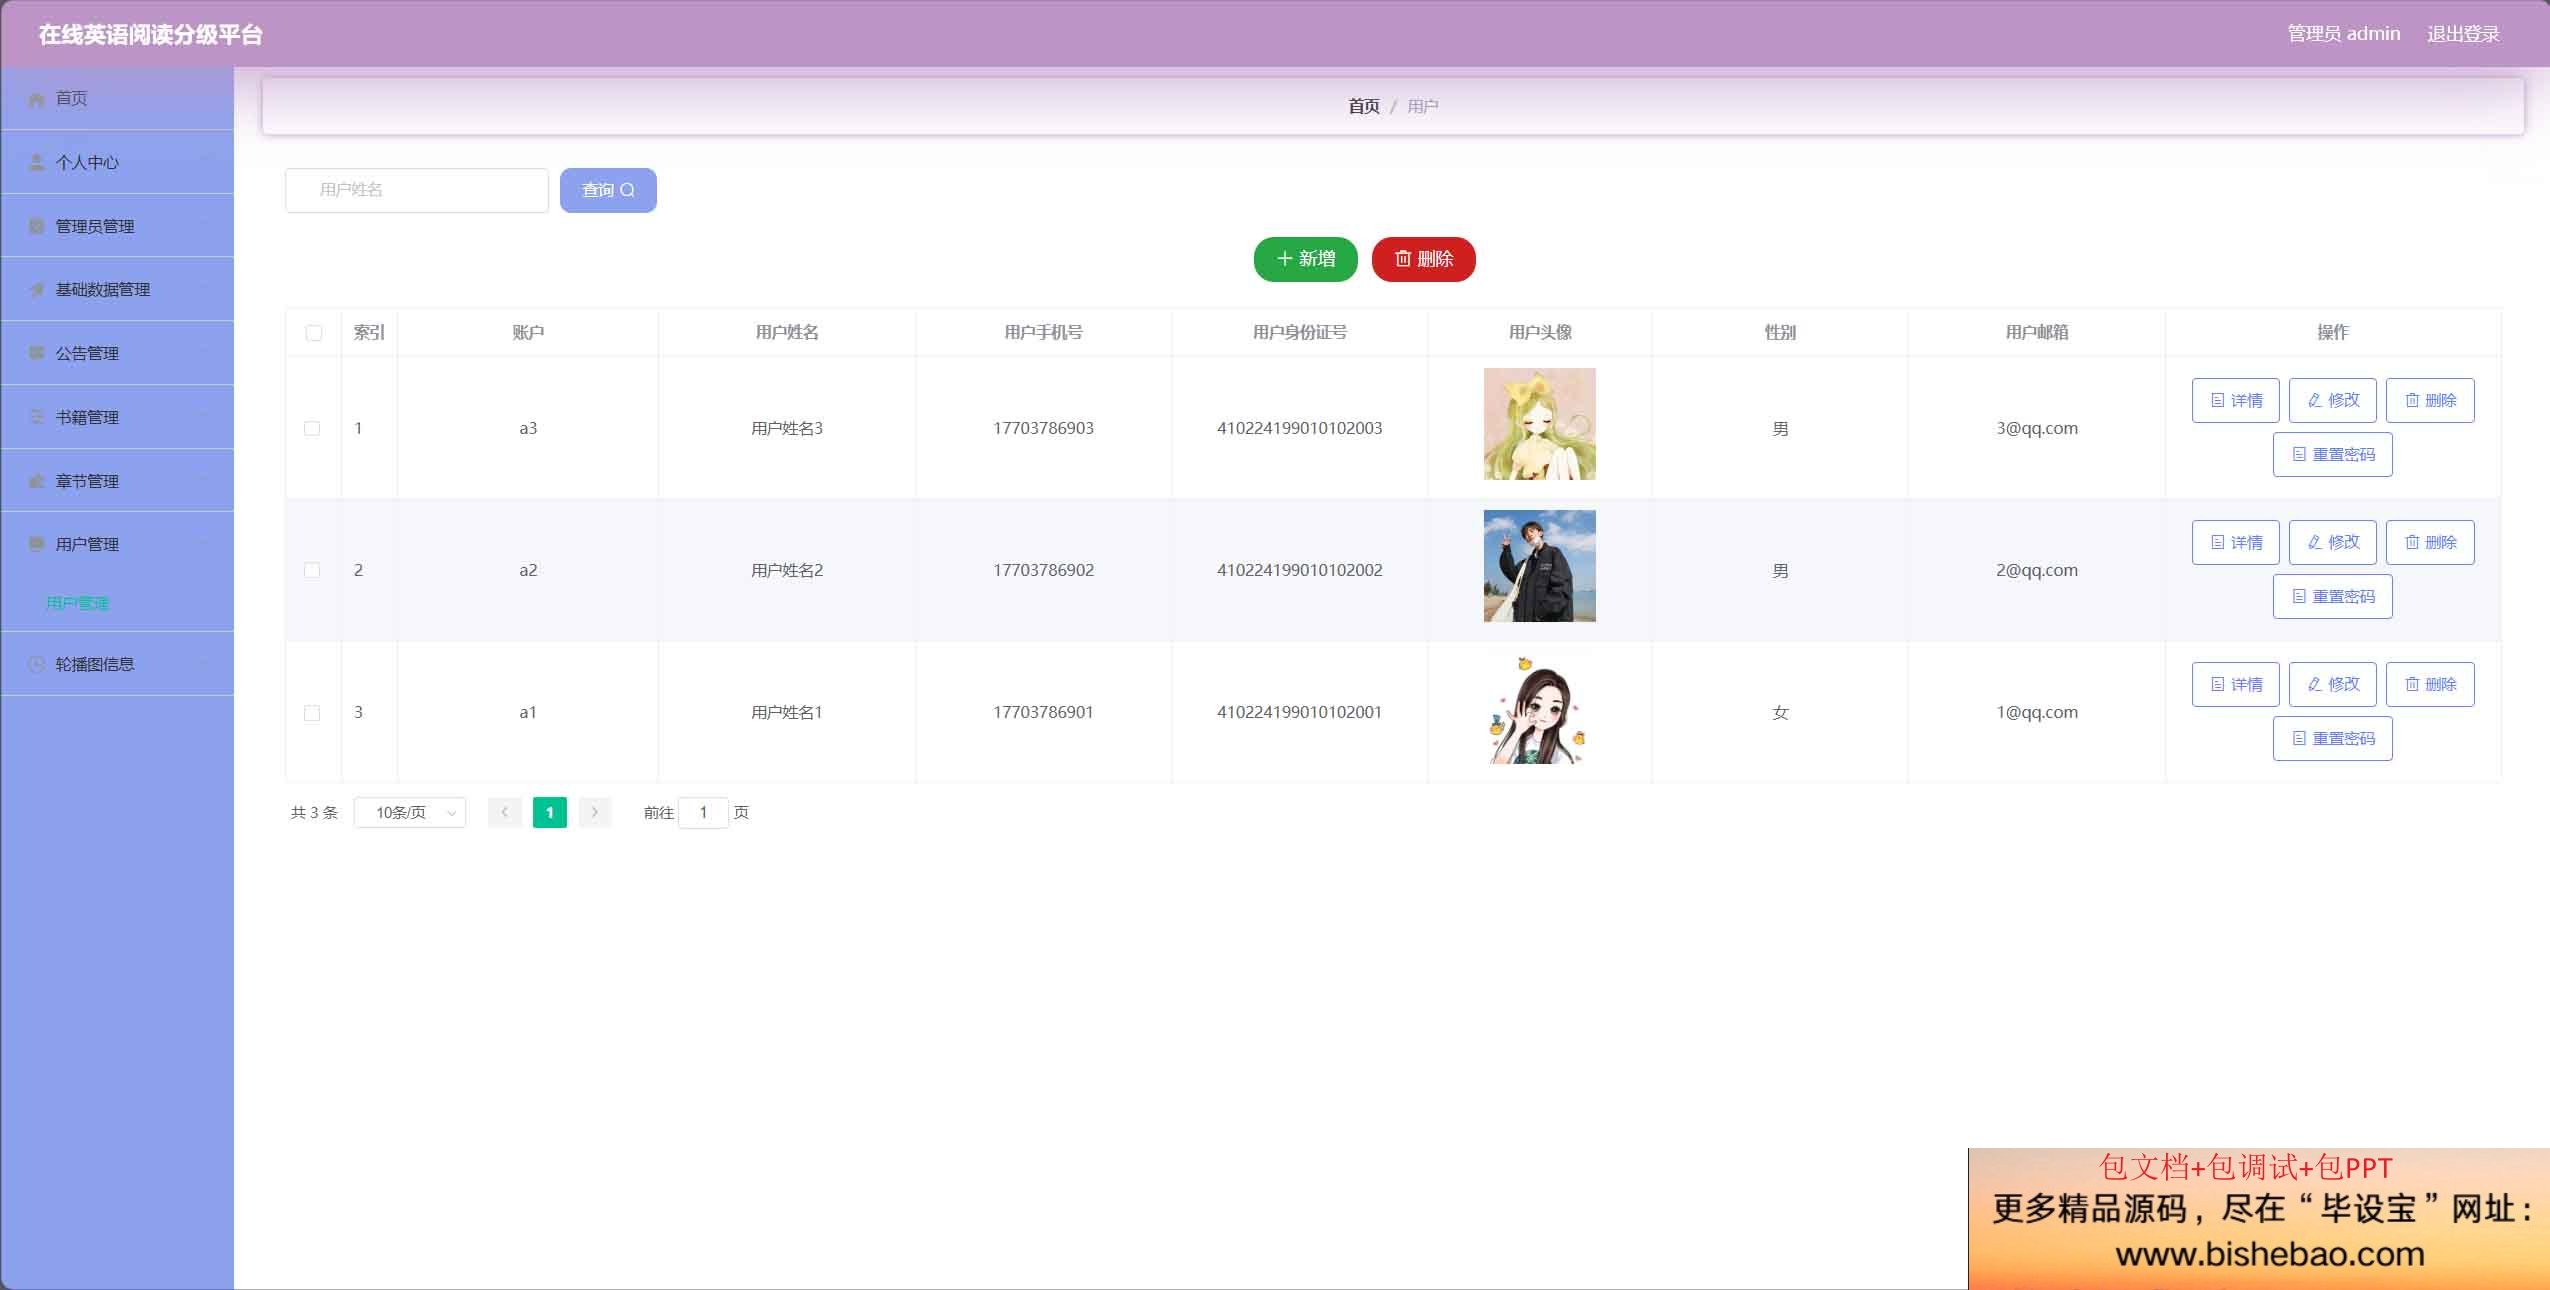Viewport: 2550px width, 1290px height.
Task: Click the edit pencil icon for user a2
Action: click(x=2314, y=542)
